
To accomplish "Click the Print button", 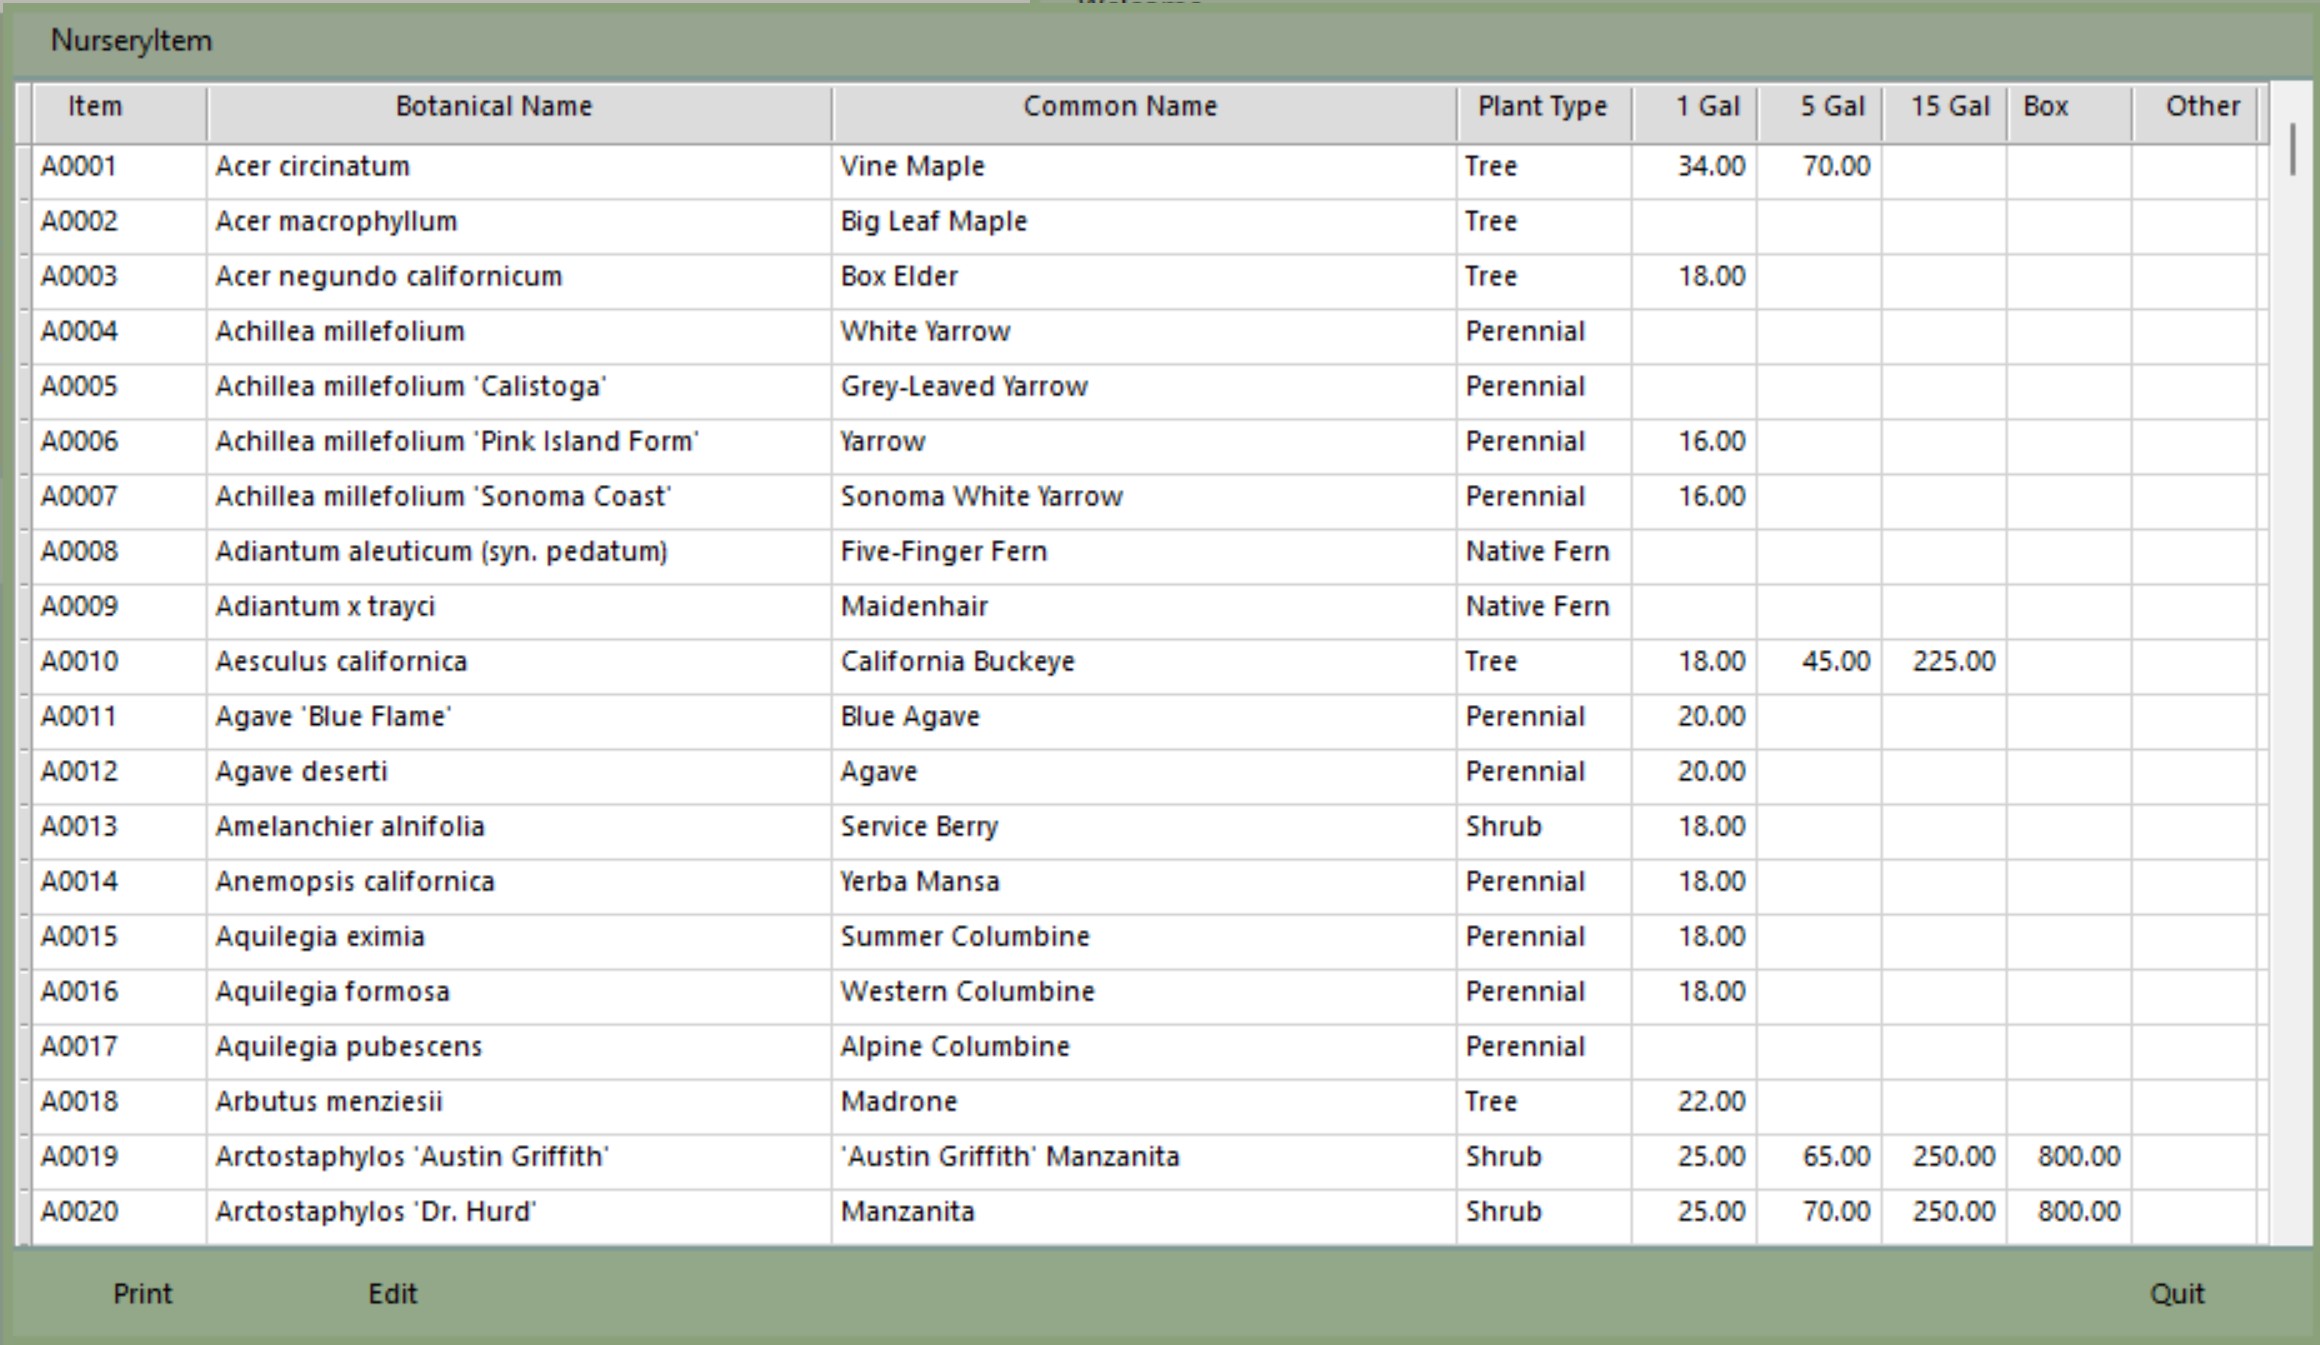I will point(142,1293).
